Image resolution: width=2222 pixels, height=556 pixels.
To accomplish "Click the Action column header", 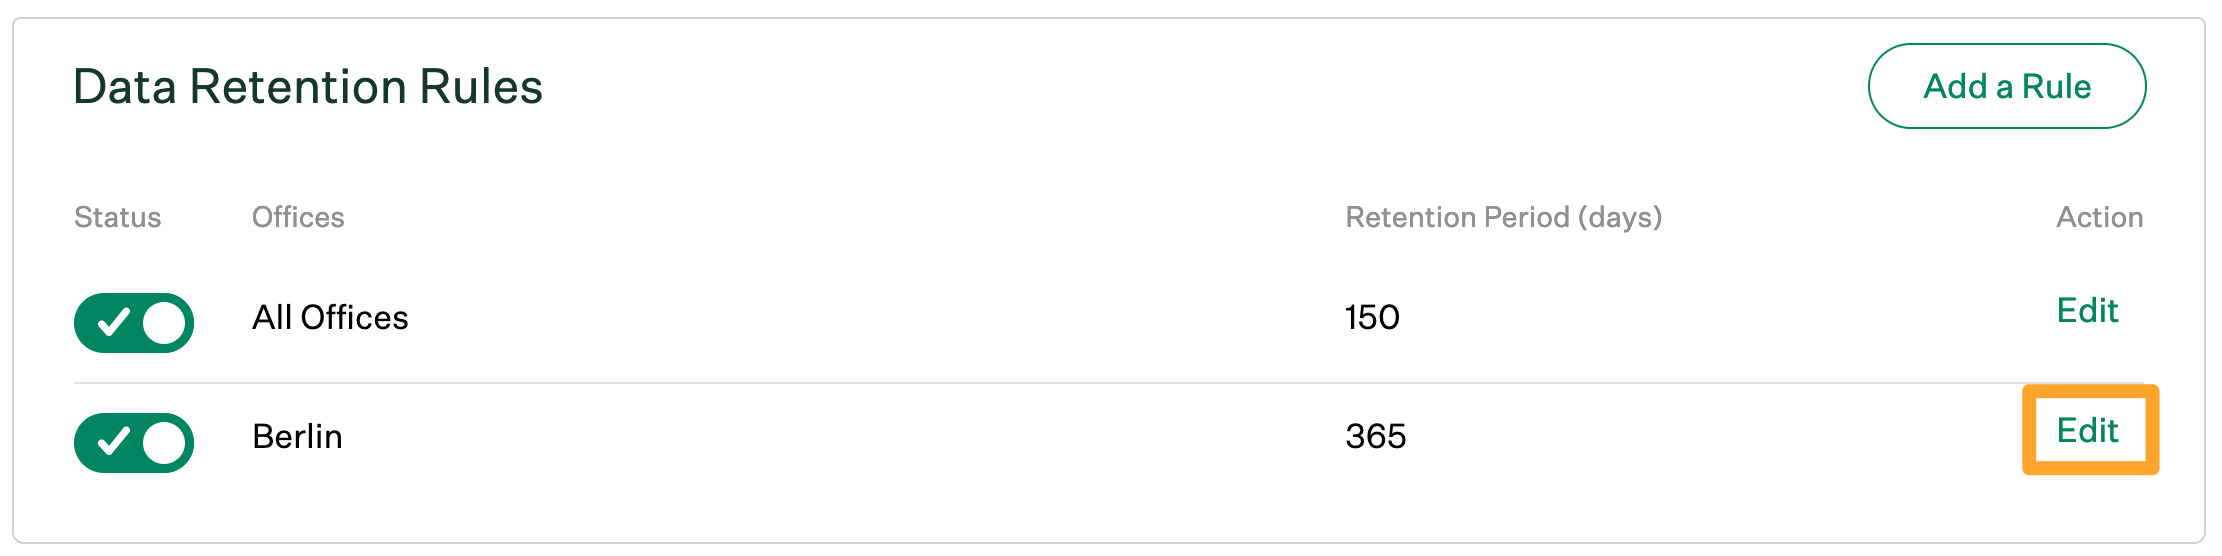I will pyautogui.click(x=2099, y=217).
